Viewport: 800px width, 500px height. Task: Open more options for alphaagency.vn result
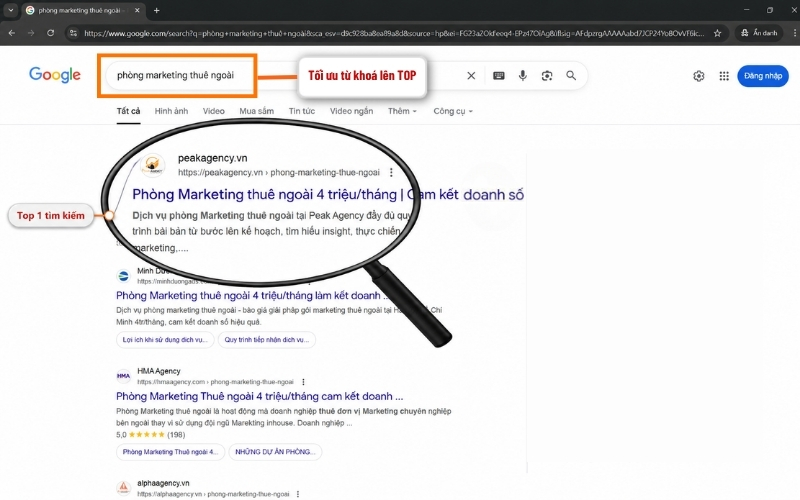pos(298,494)
